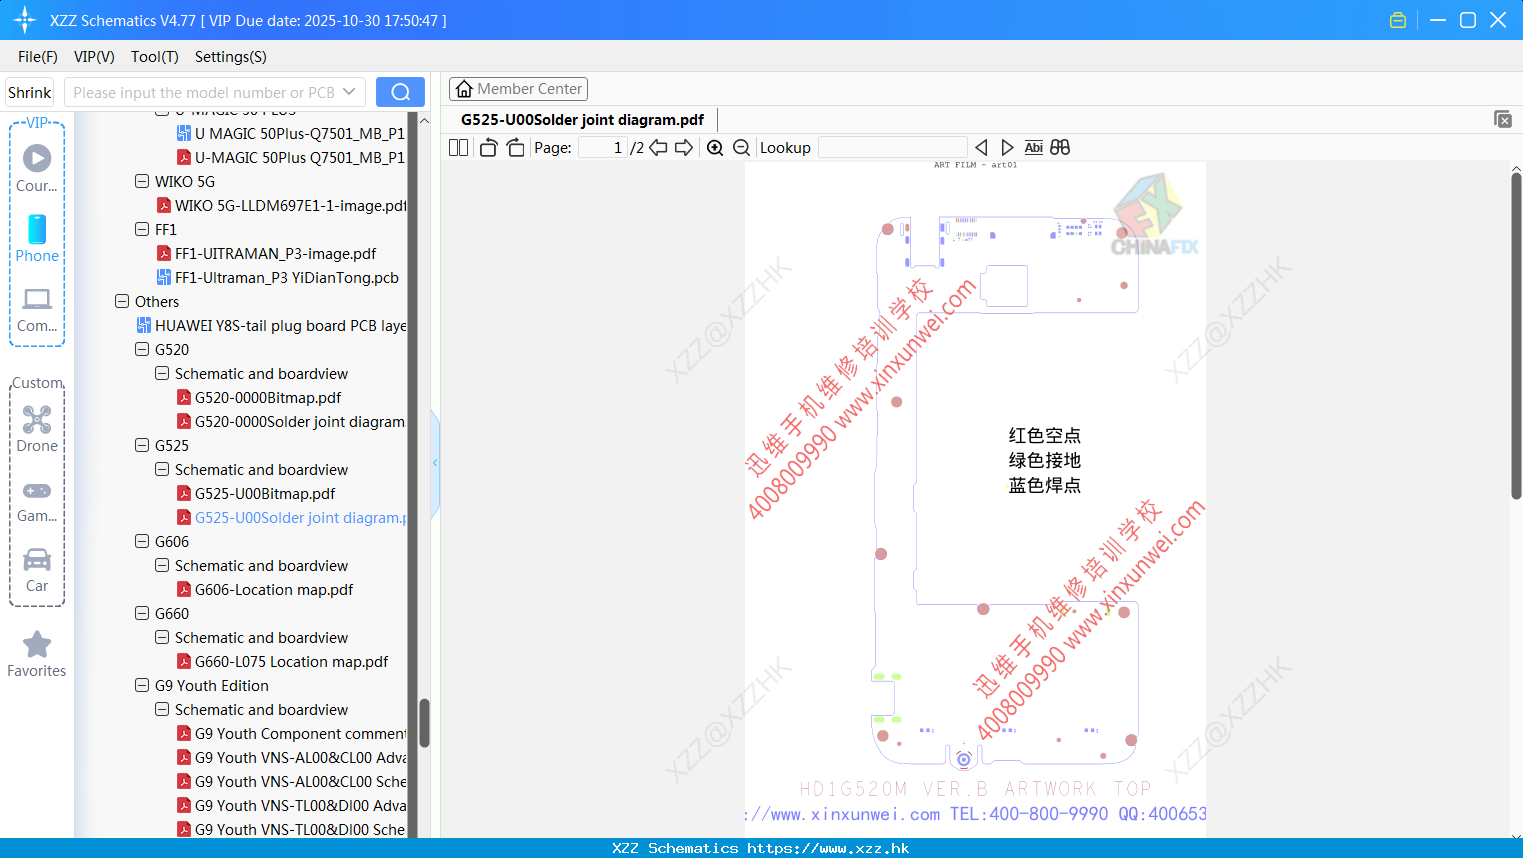Image resolution: width=1523 pixels, height=858 pixels.
Task: Open HUAWEI Y8S-tail plug board PCB file
Action: pos(272,325)
